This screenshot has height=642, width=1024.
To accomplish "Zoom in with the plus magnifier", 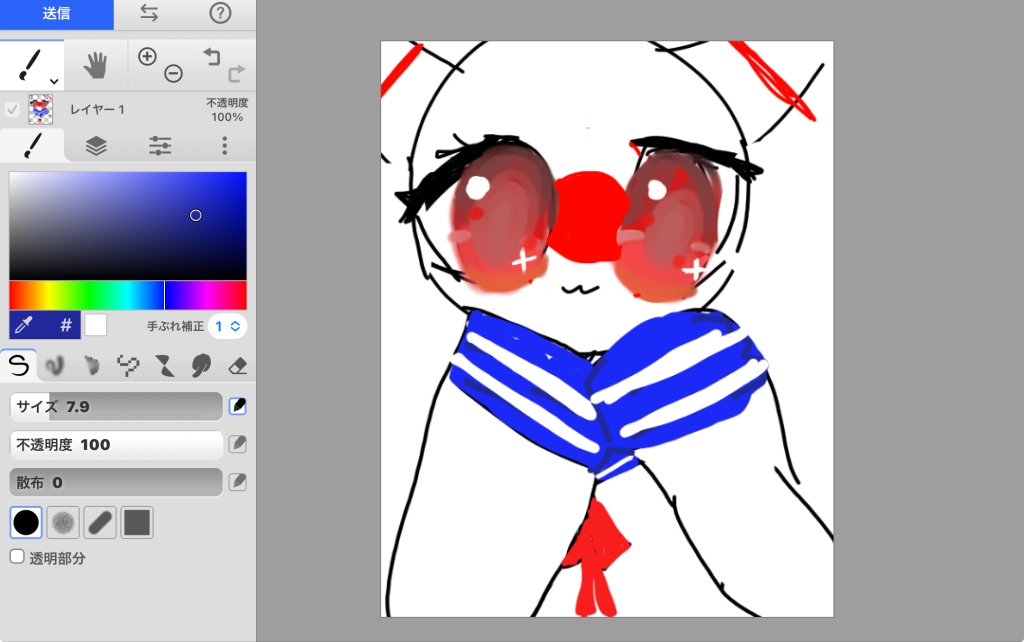I will (147, 56).
